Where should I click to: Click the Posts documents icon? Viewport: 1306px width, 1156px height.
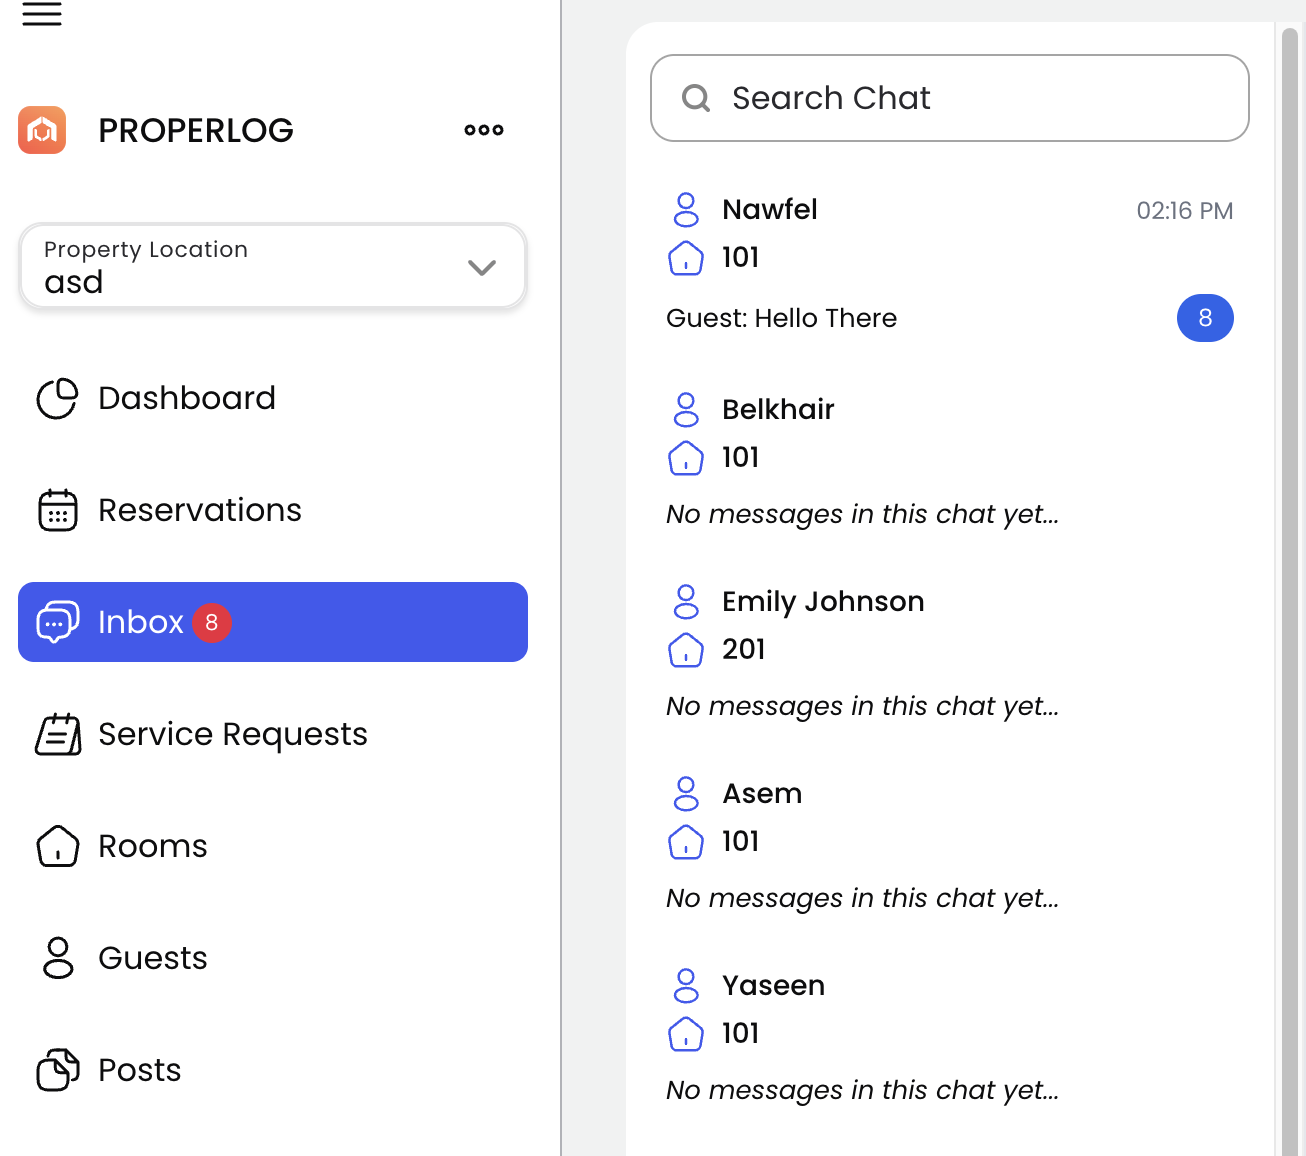point(58,1070)
